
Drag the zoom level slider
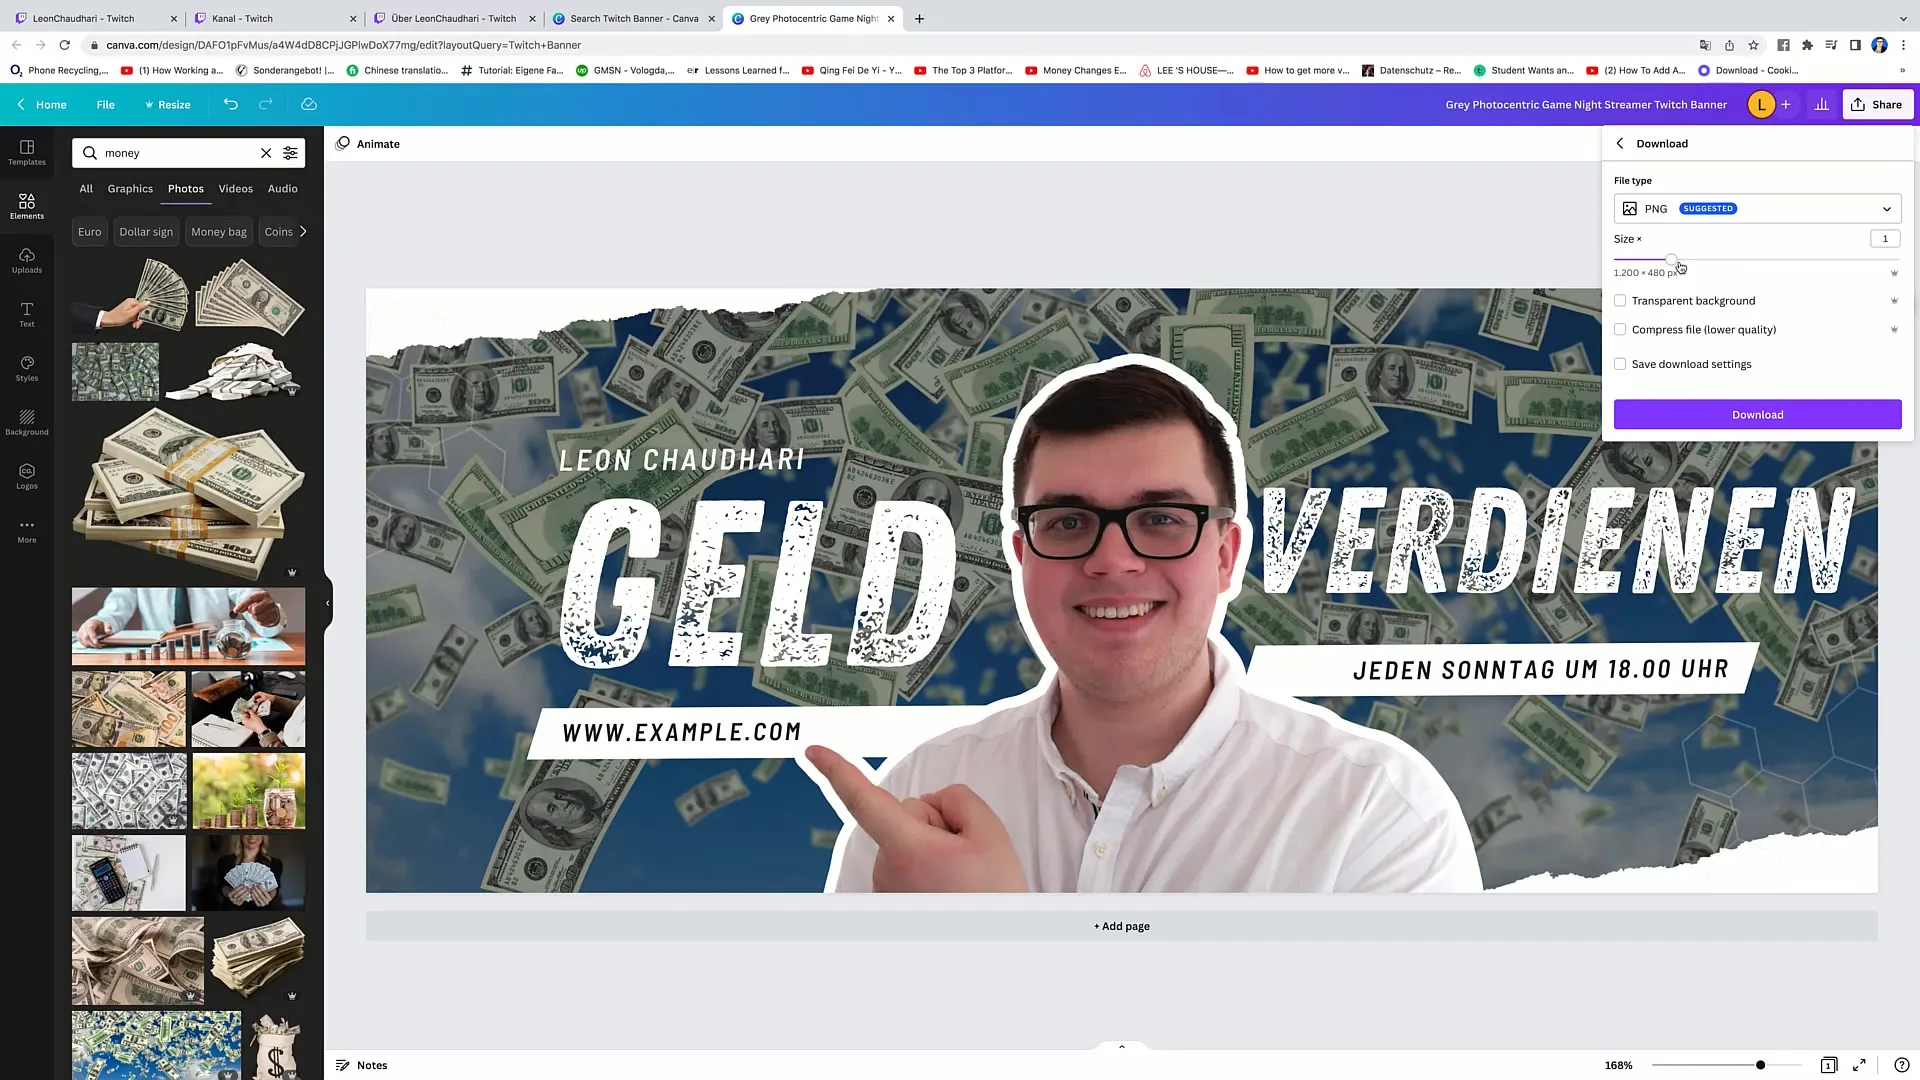(1760, 1064)
